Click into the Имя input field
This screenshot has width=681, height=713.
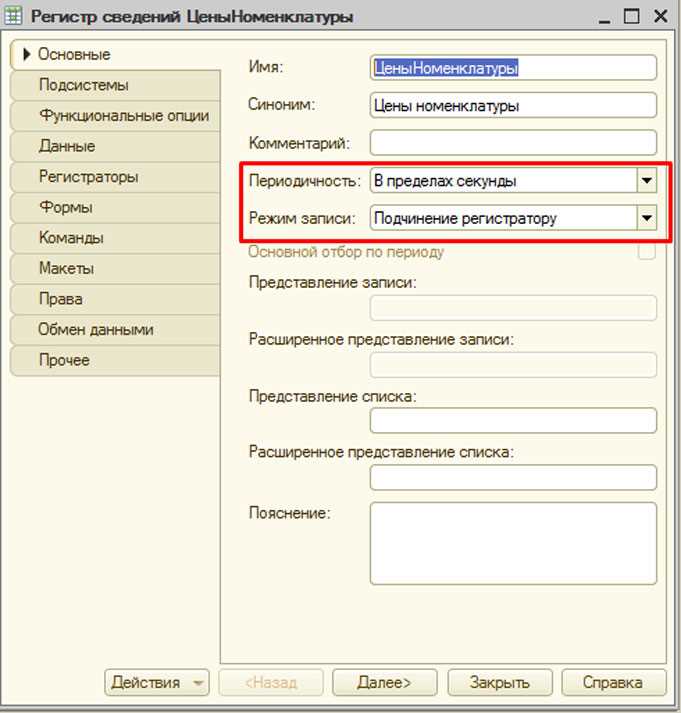pos(513,68)
